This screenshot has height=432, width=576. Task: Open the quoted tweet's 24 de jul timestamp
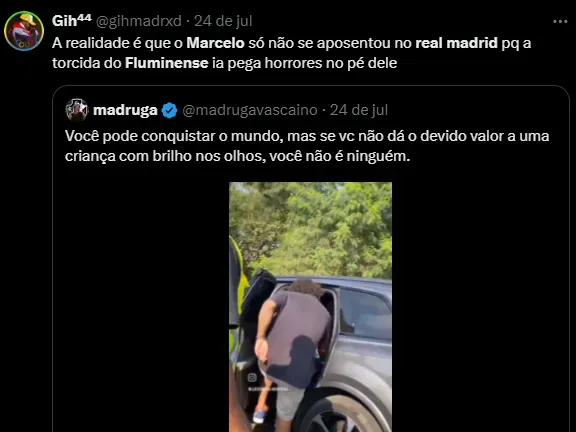point(359,110)
